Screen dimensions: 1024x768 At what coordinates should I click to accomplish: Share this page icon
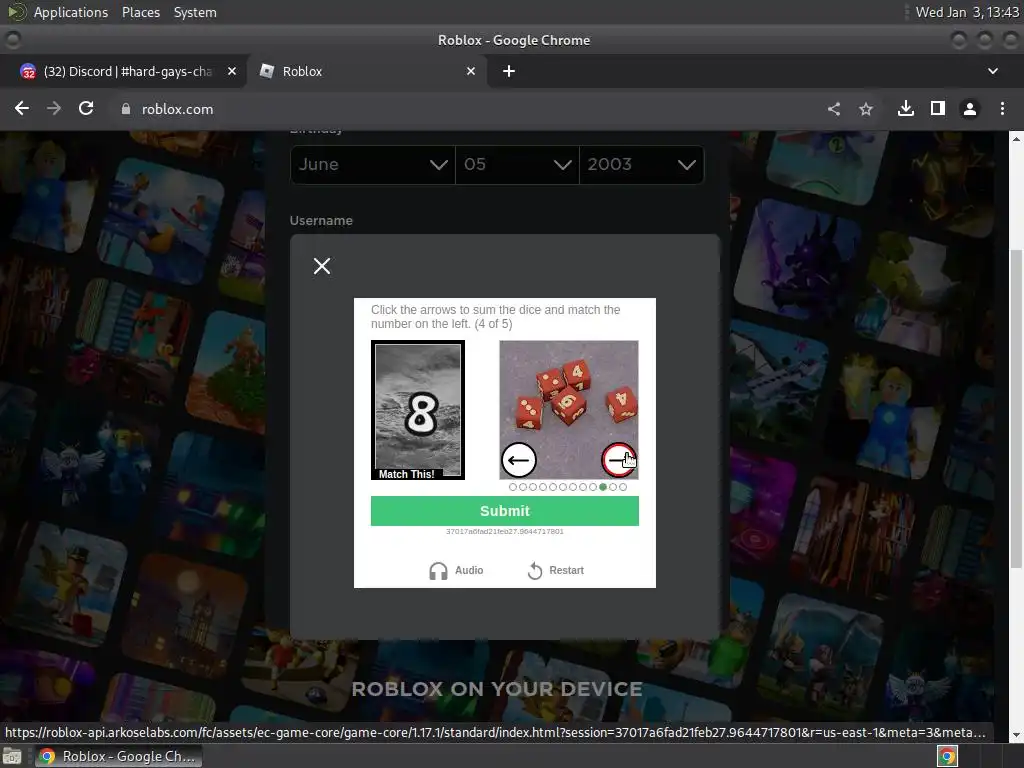click(834, 109)
